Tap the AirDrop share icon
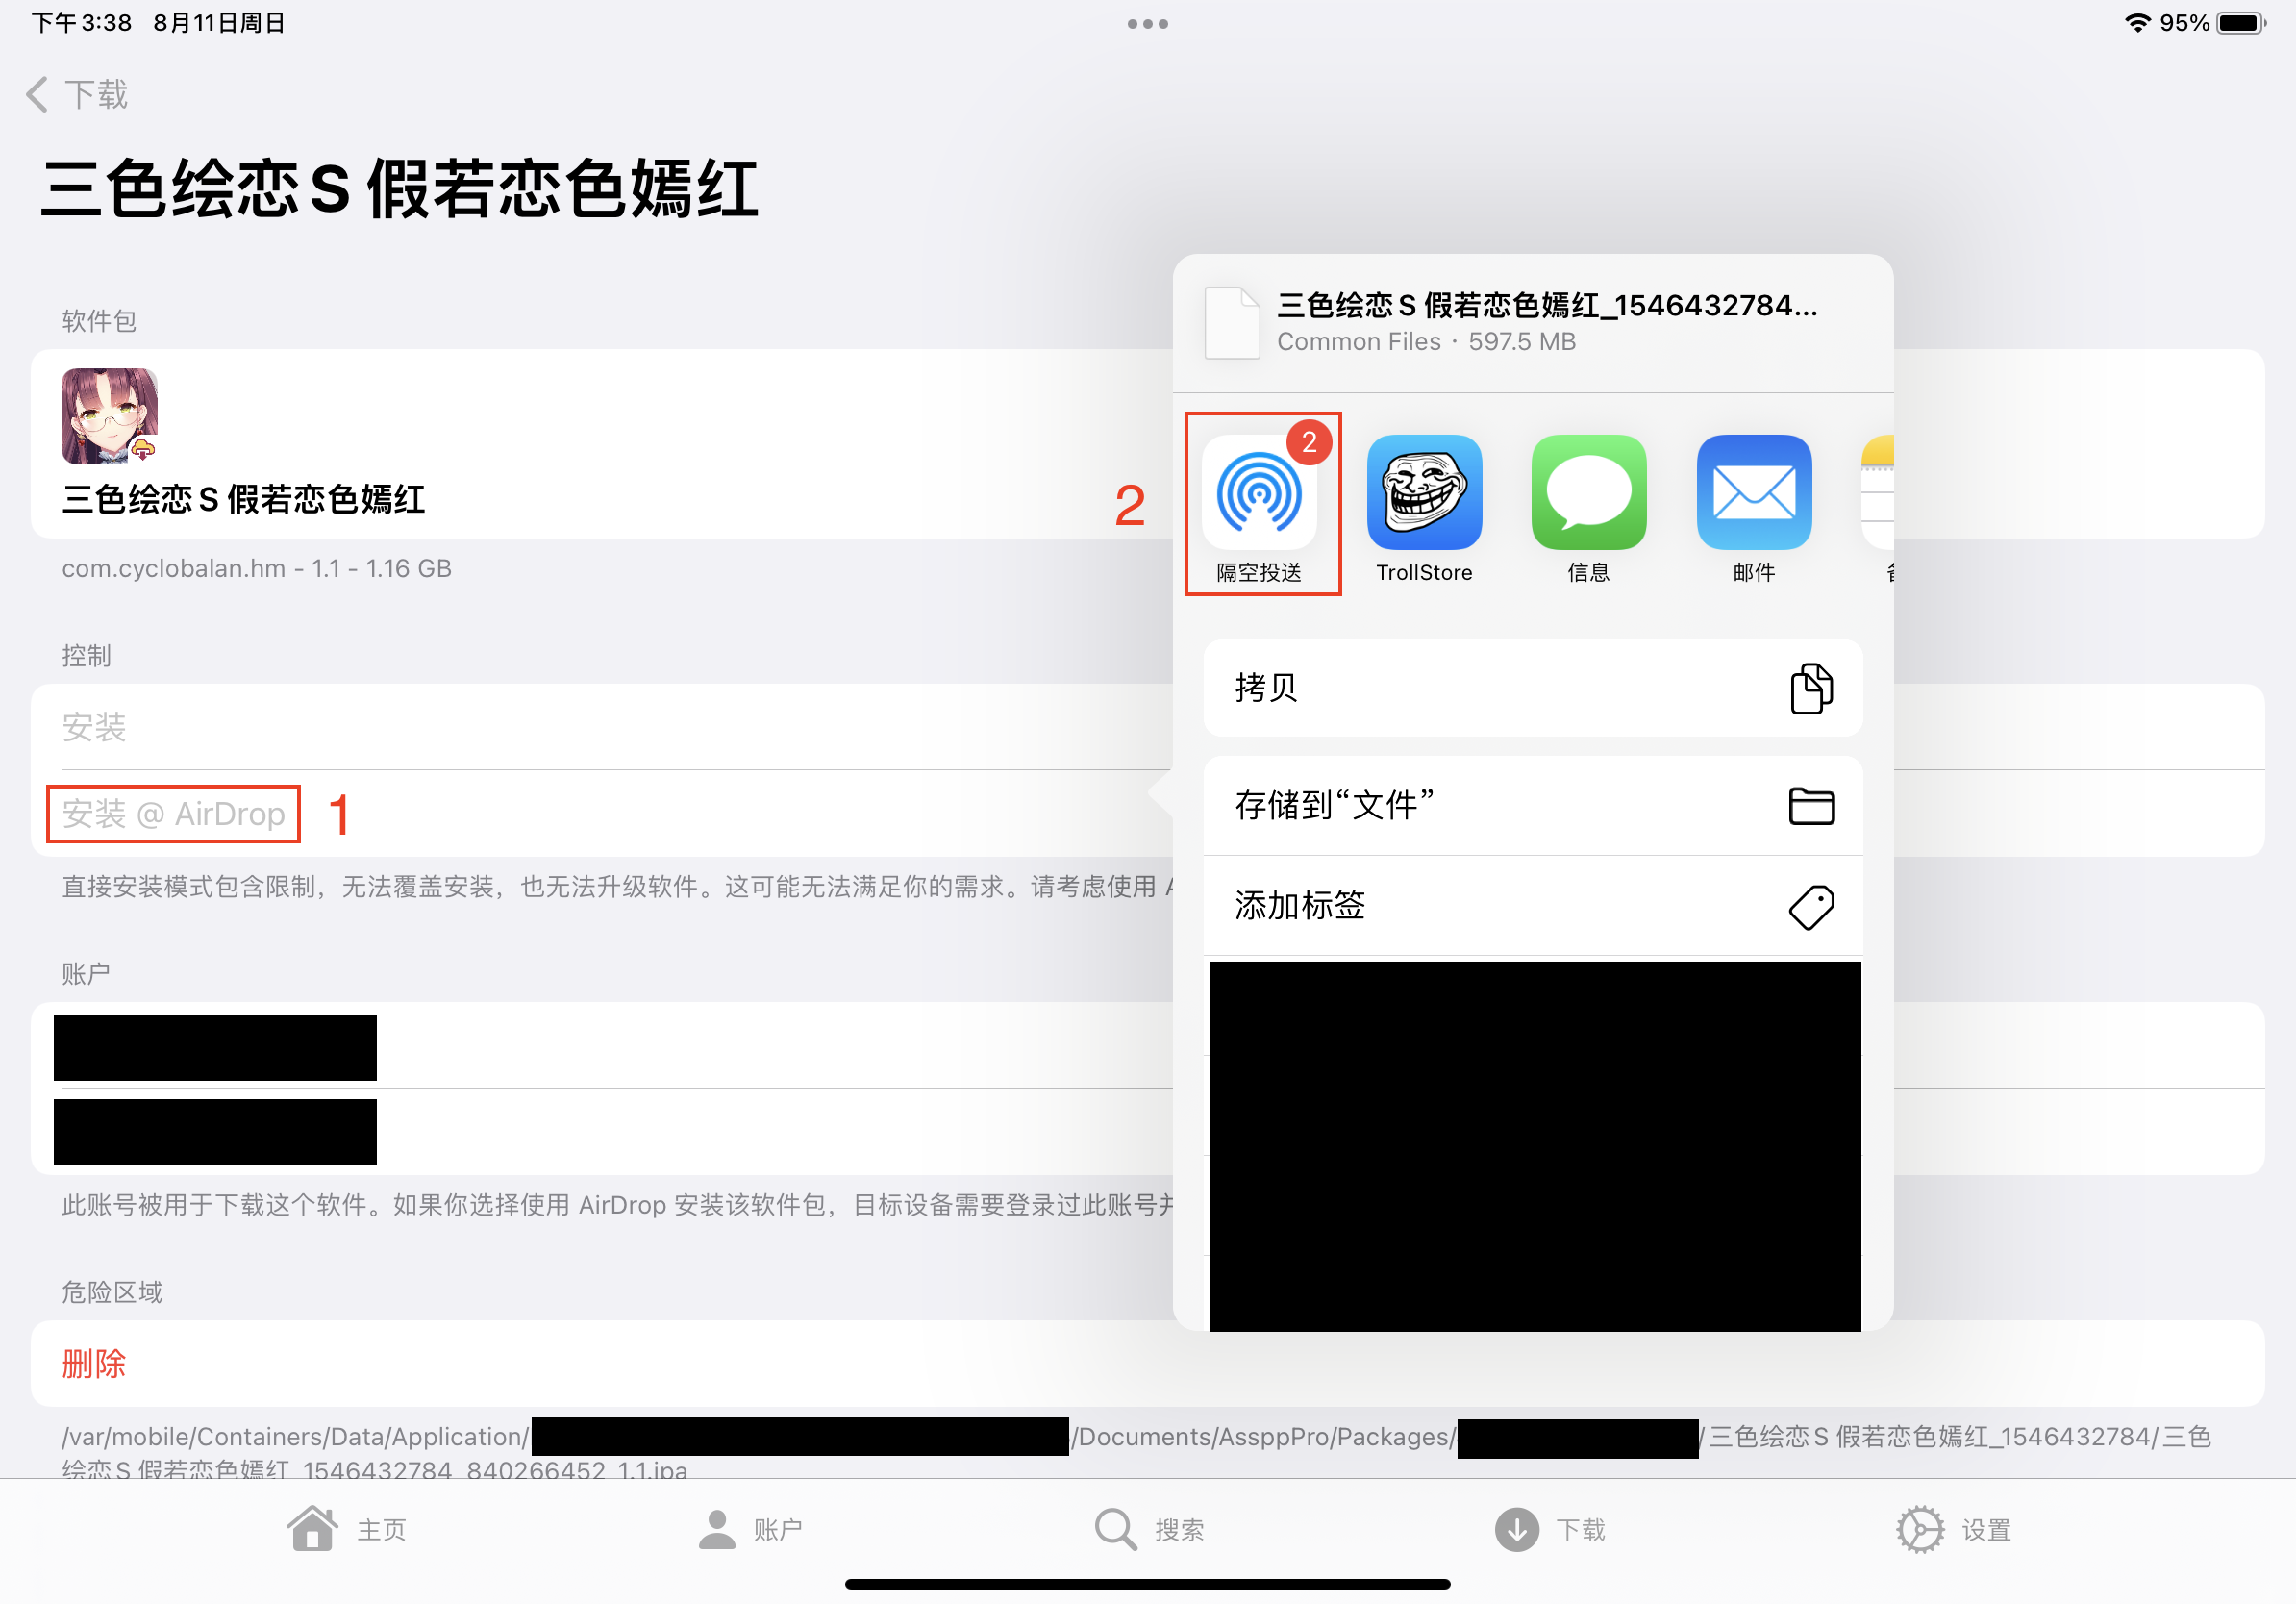Viewport: 2296px width, 1604px height. point(1258,493)
